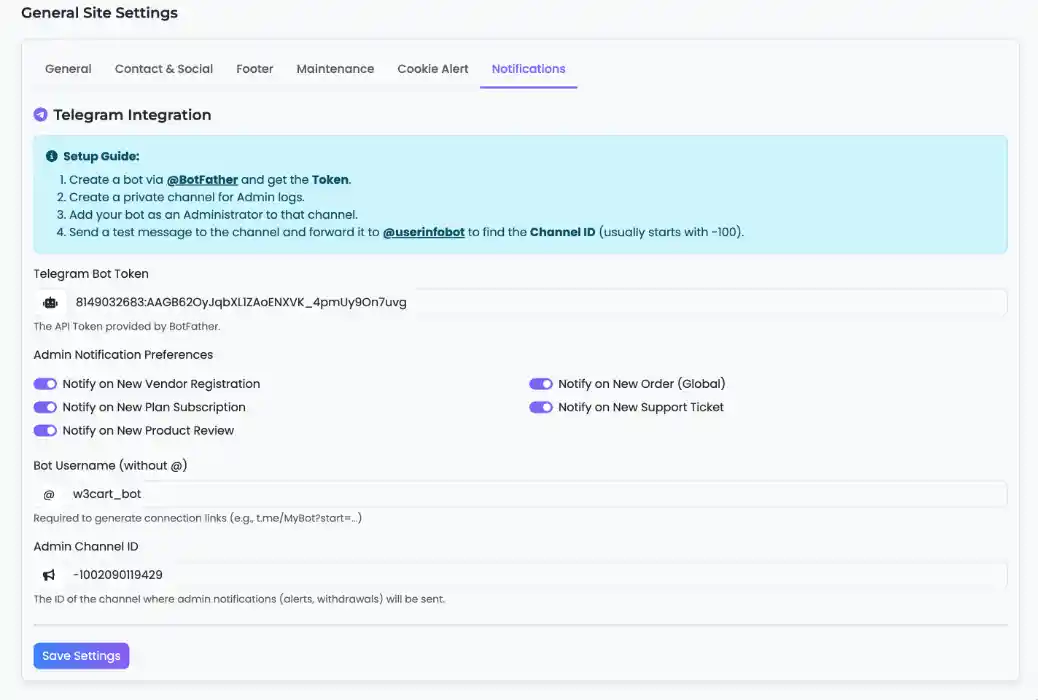
Task: Disable Notify on New Vendor Registration
Action: click(x=44, y=383)
